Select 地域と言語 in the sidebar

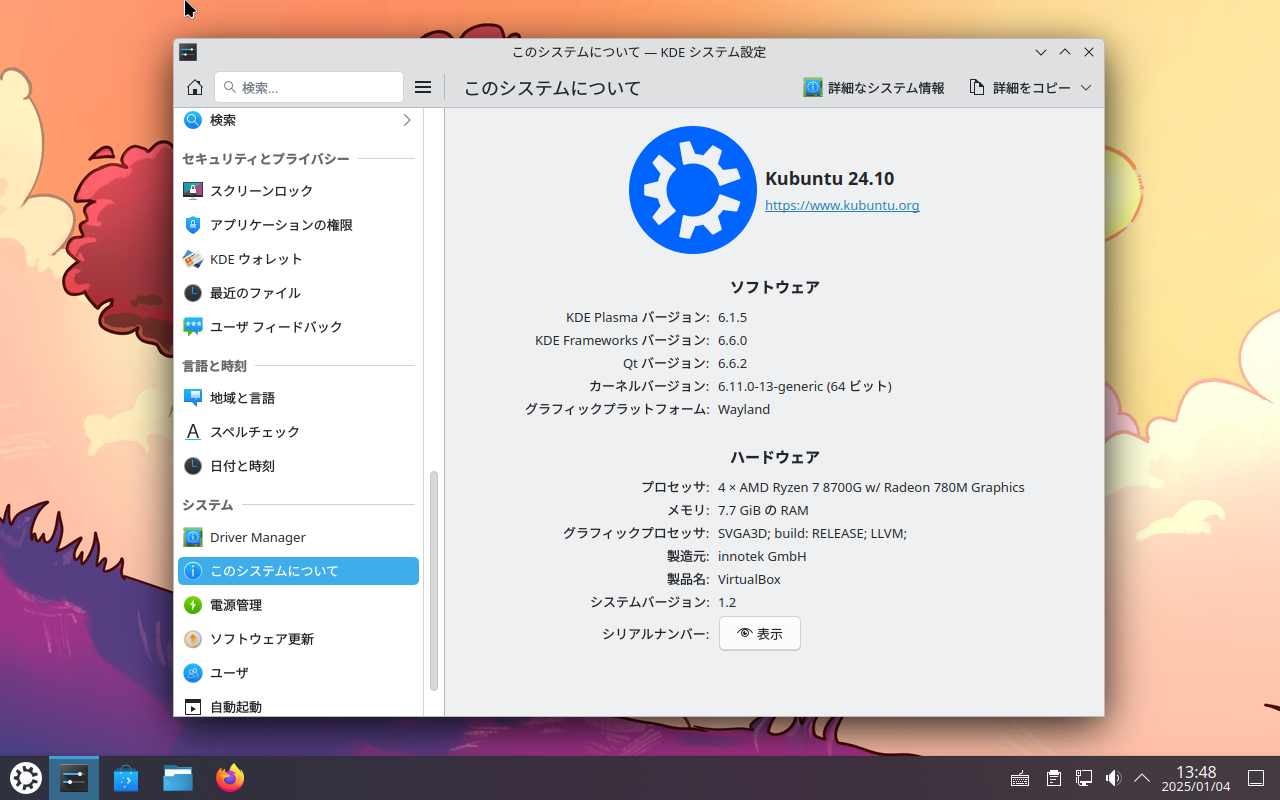[242, 398]
